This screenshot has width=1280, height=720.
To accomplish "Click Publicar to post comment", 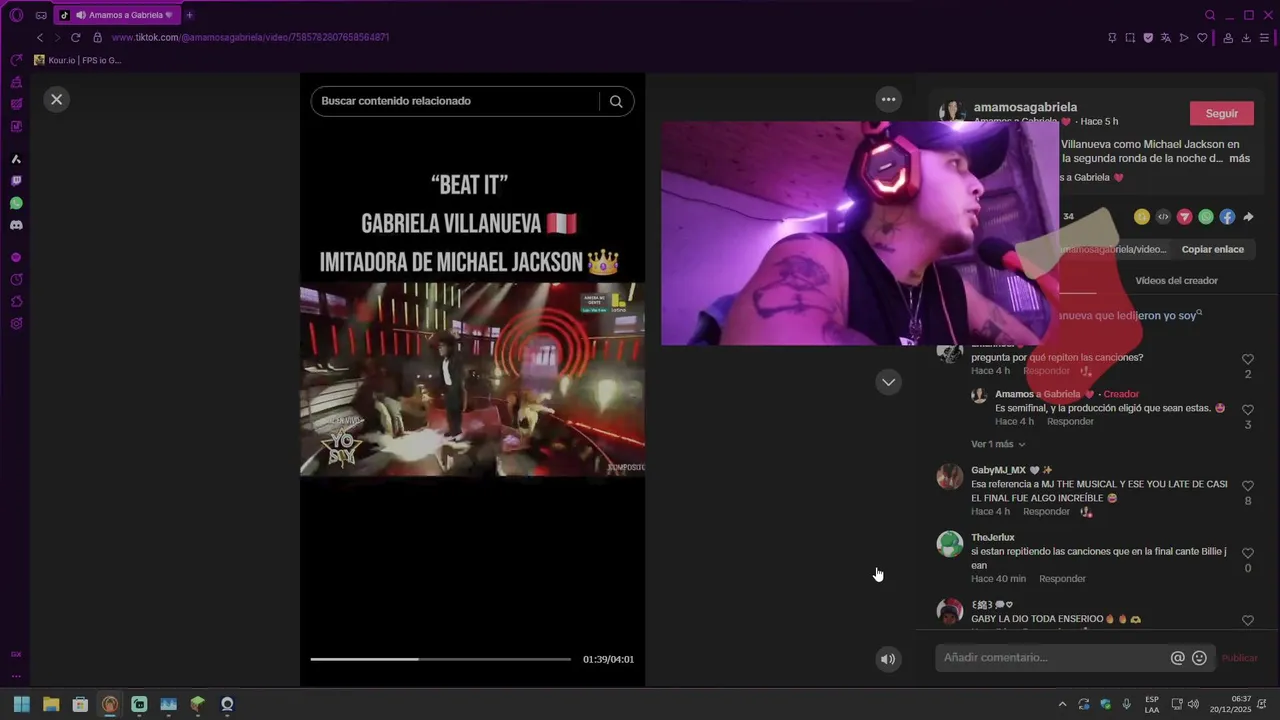I will click(x=1240, y=658).
